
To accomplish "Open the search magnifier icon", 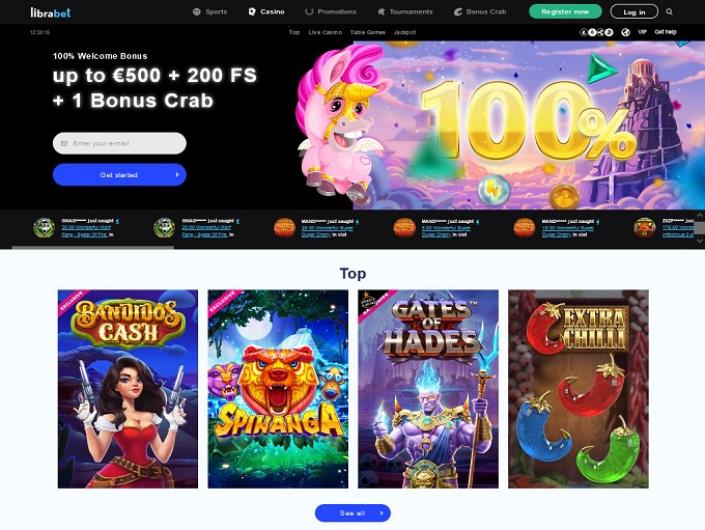I will (669, 12).
